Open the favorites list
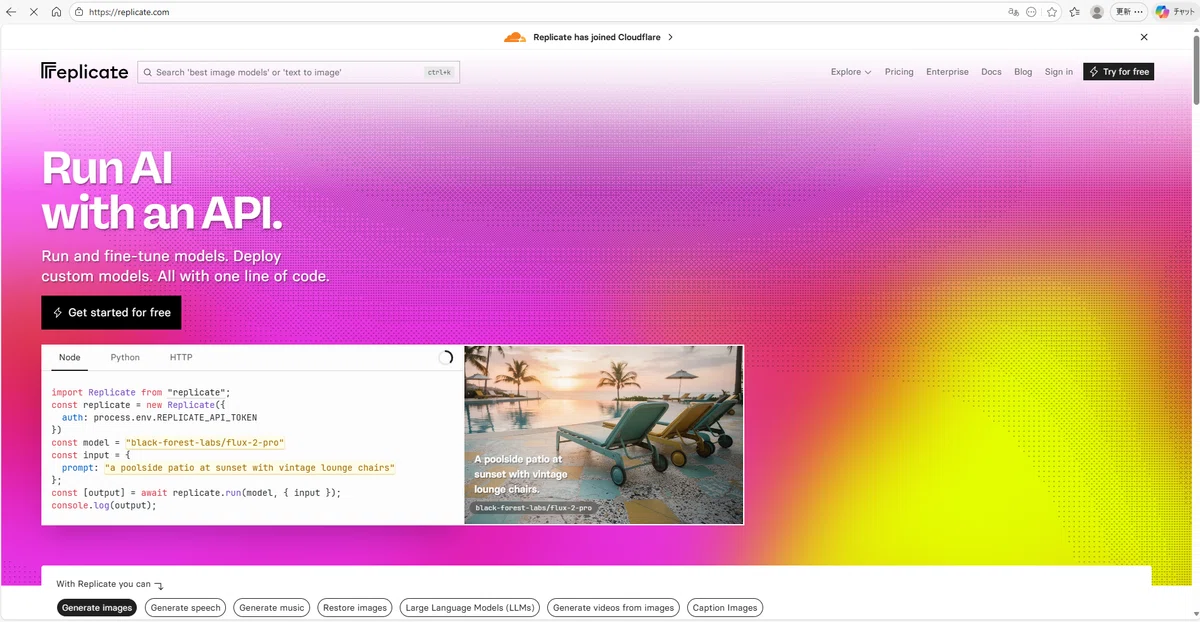The image size is (1200, 622). click(1074, 12)
